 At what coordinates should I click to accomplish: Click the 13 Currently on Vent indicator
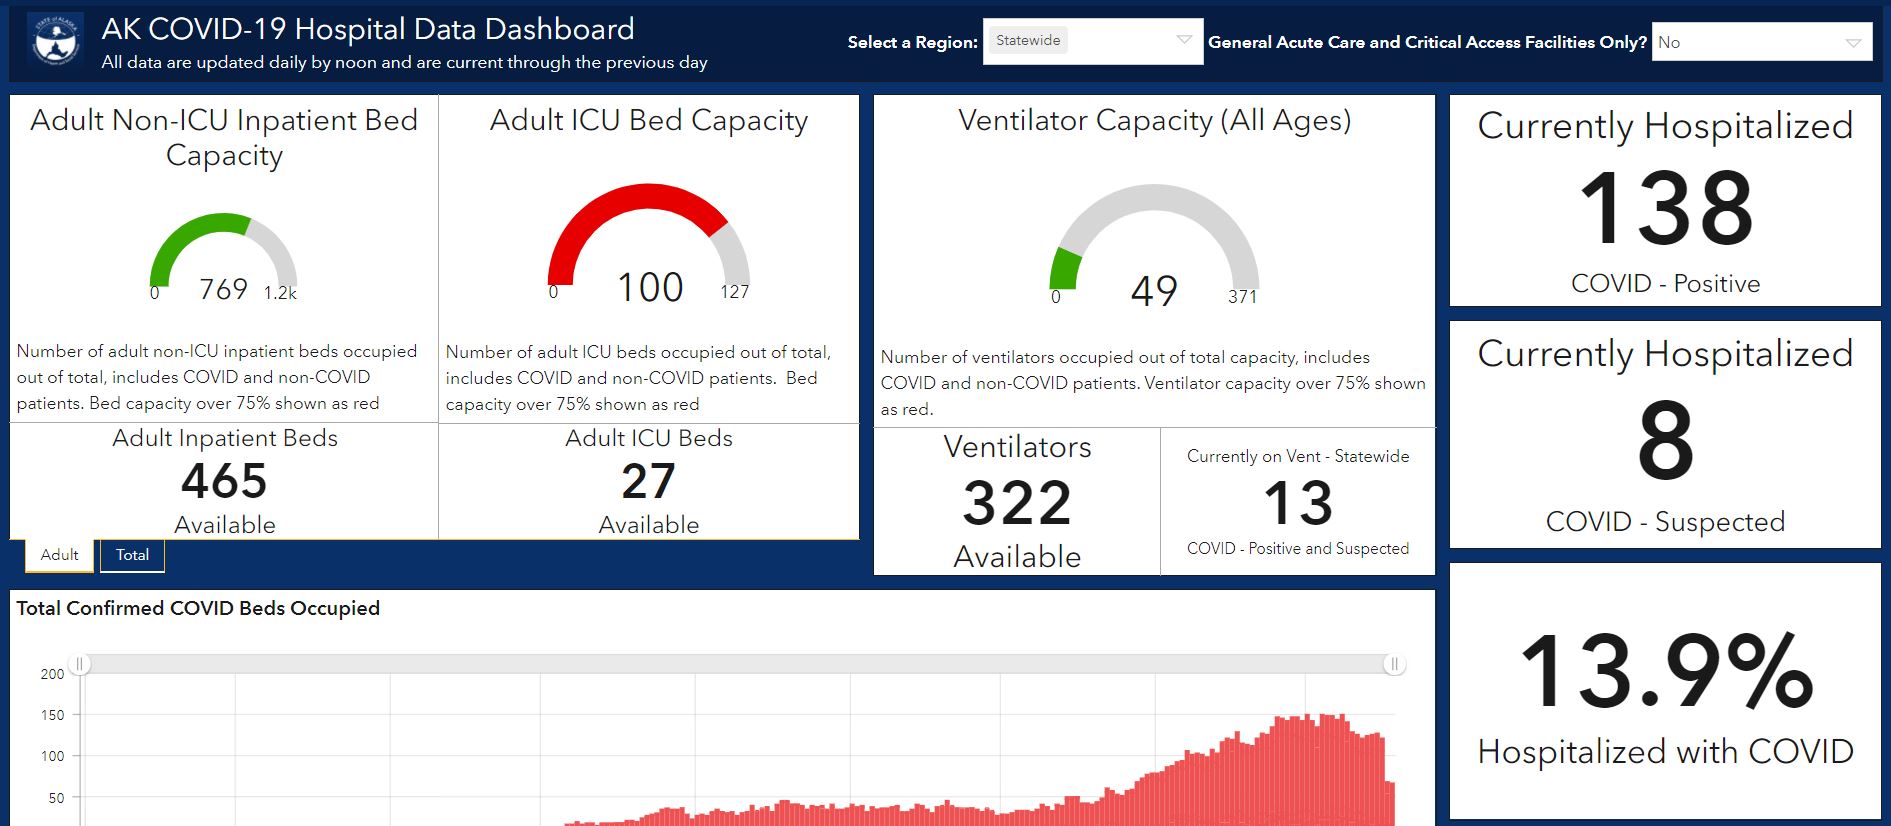click(1298, 503)
